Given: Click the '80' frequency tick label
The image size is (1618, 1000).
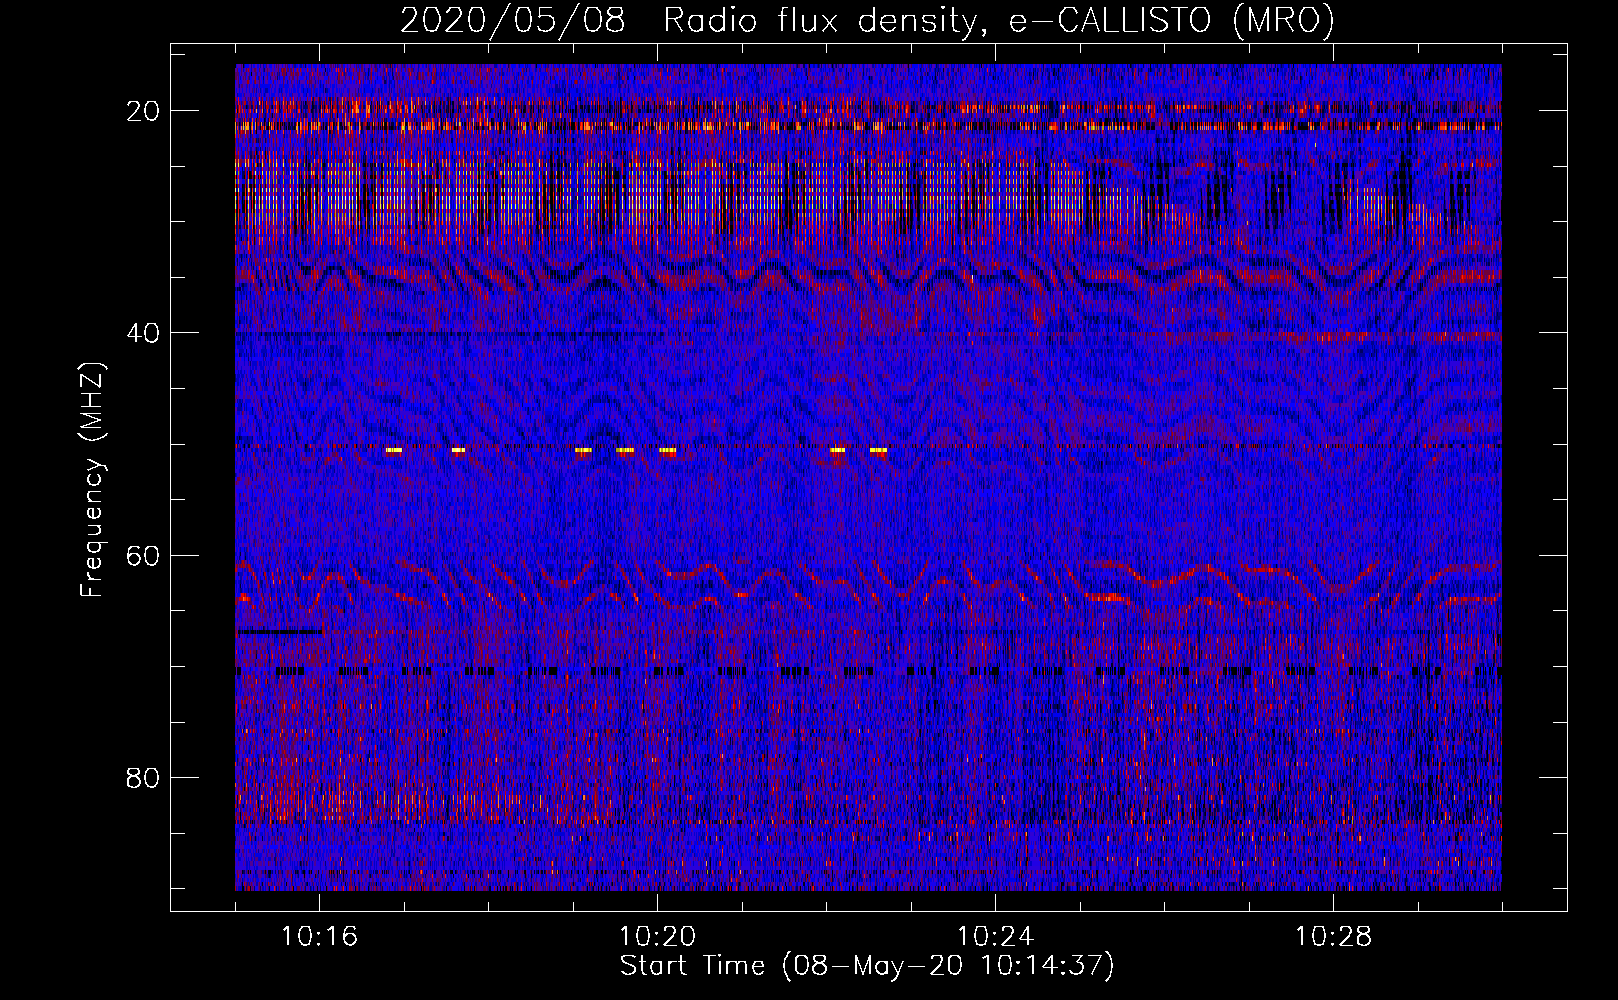Looking at the screenshot, I should coord(144,777).
